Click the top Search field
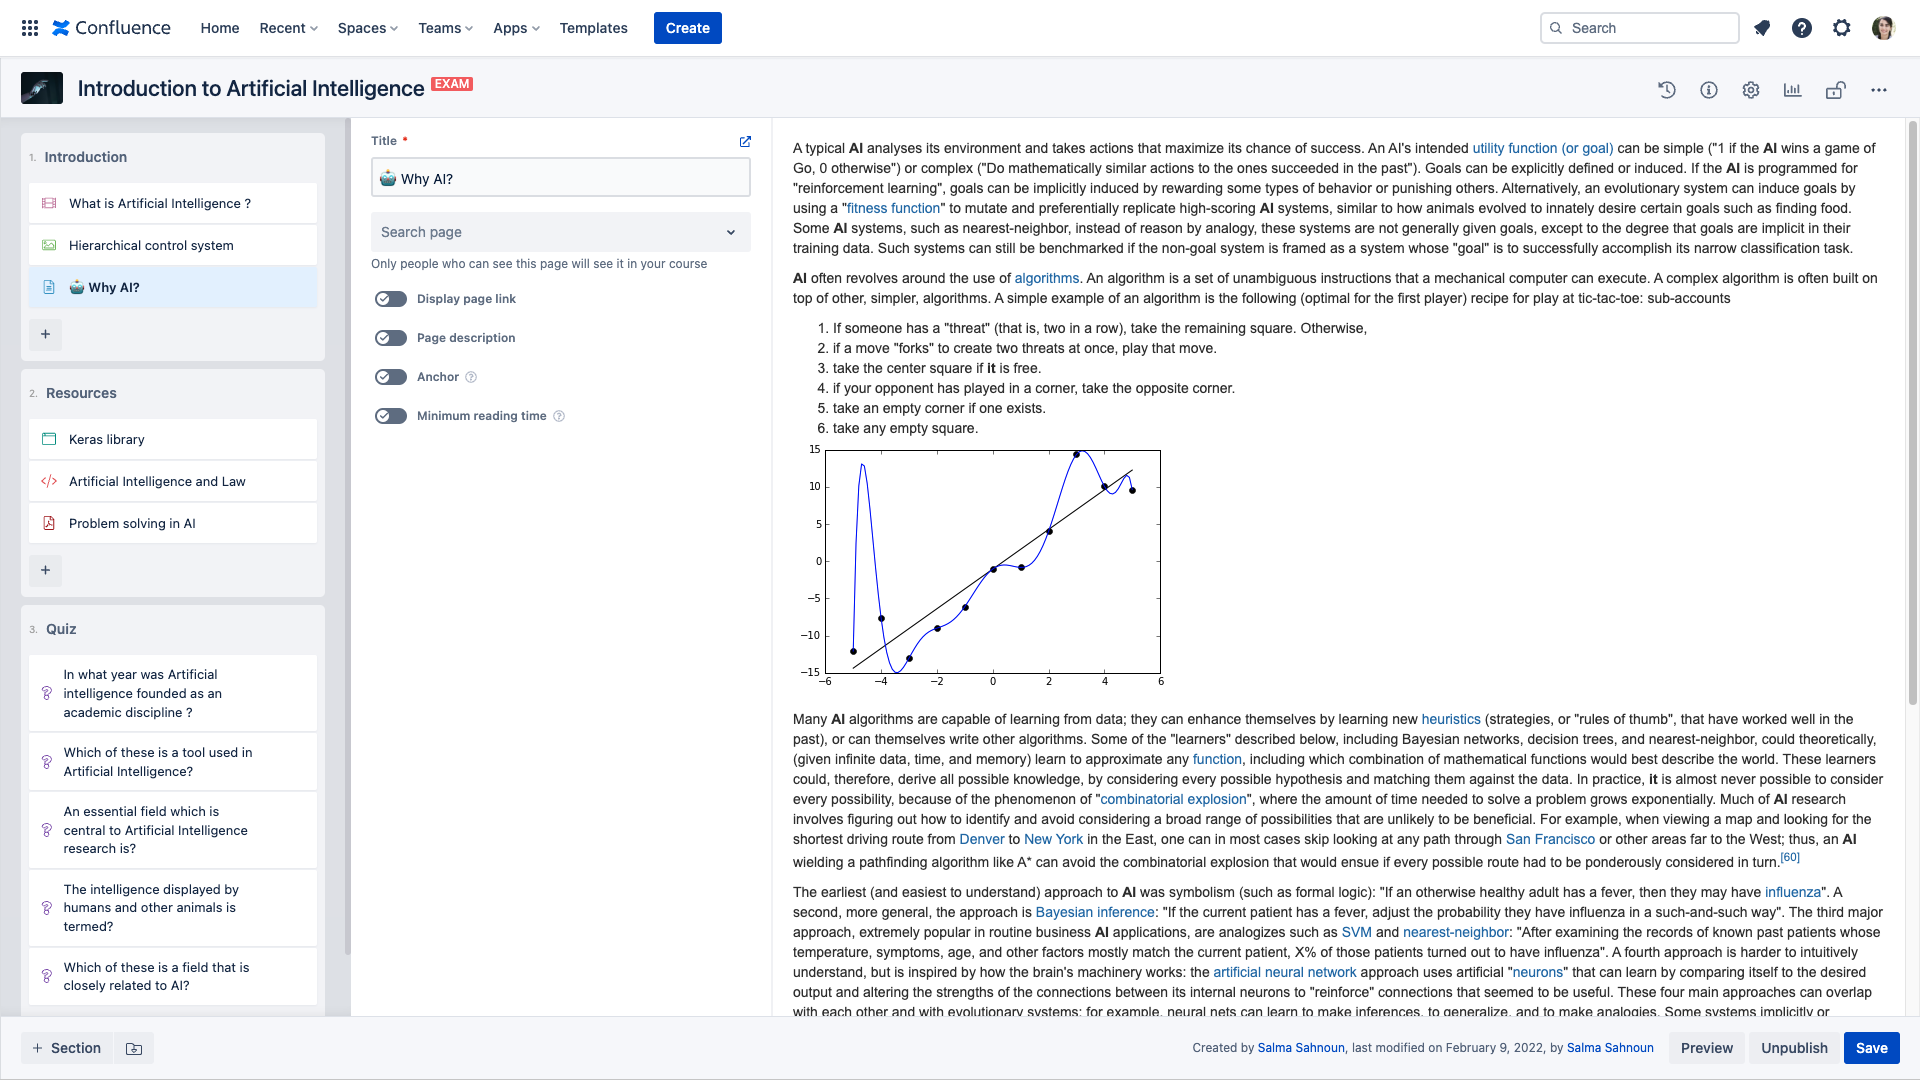Screen dimensions: 1920x1080 coord(1640,28)
